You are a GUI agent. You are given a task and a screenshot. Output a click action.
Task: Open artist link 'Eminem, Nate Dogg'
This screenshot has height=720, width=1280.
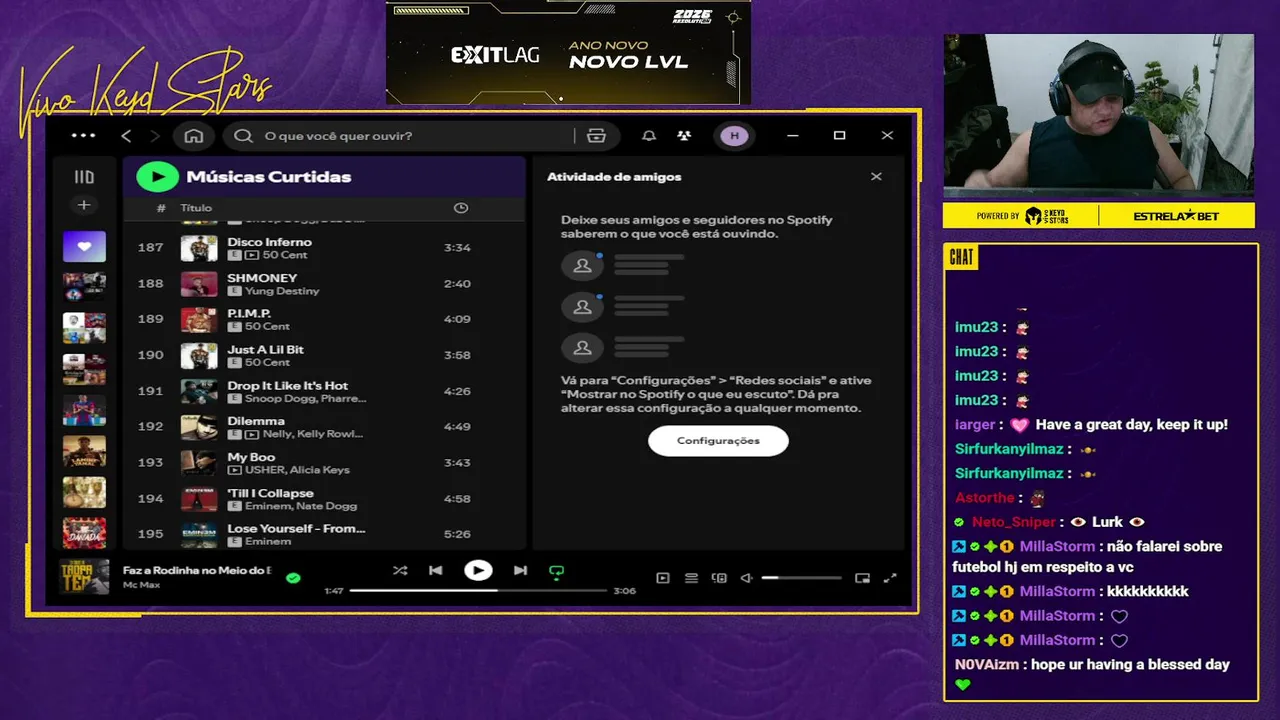(x=301, y=506)
